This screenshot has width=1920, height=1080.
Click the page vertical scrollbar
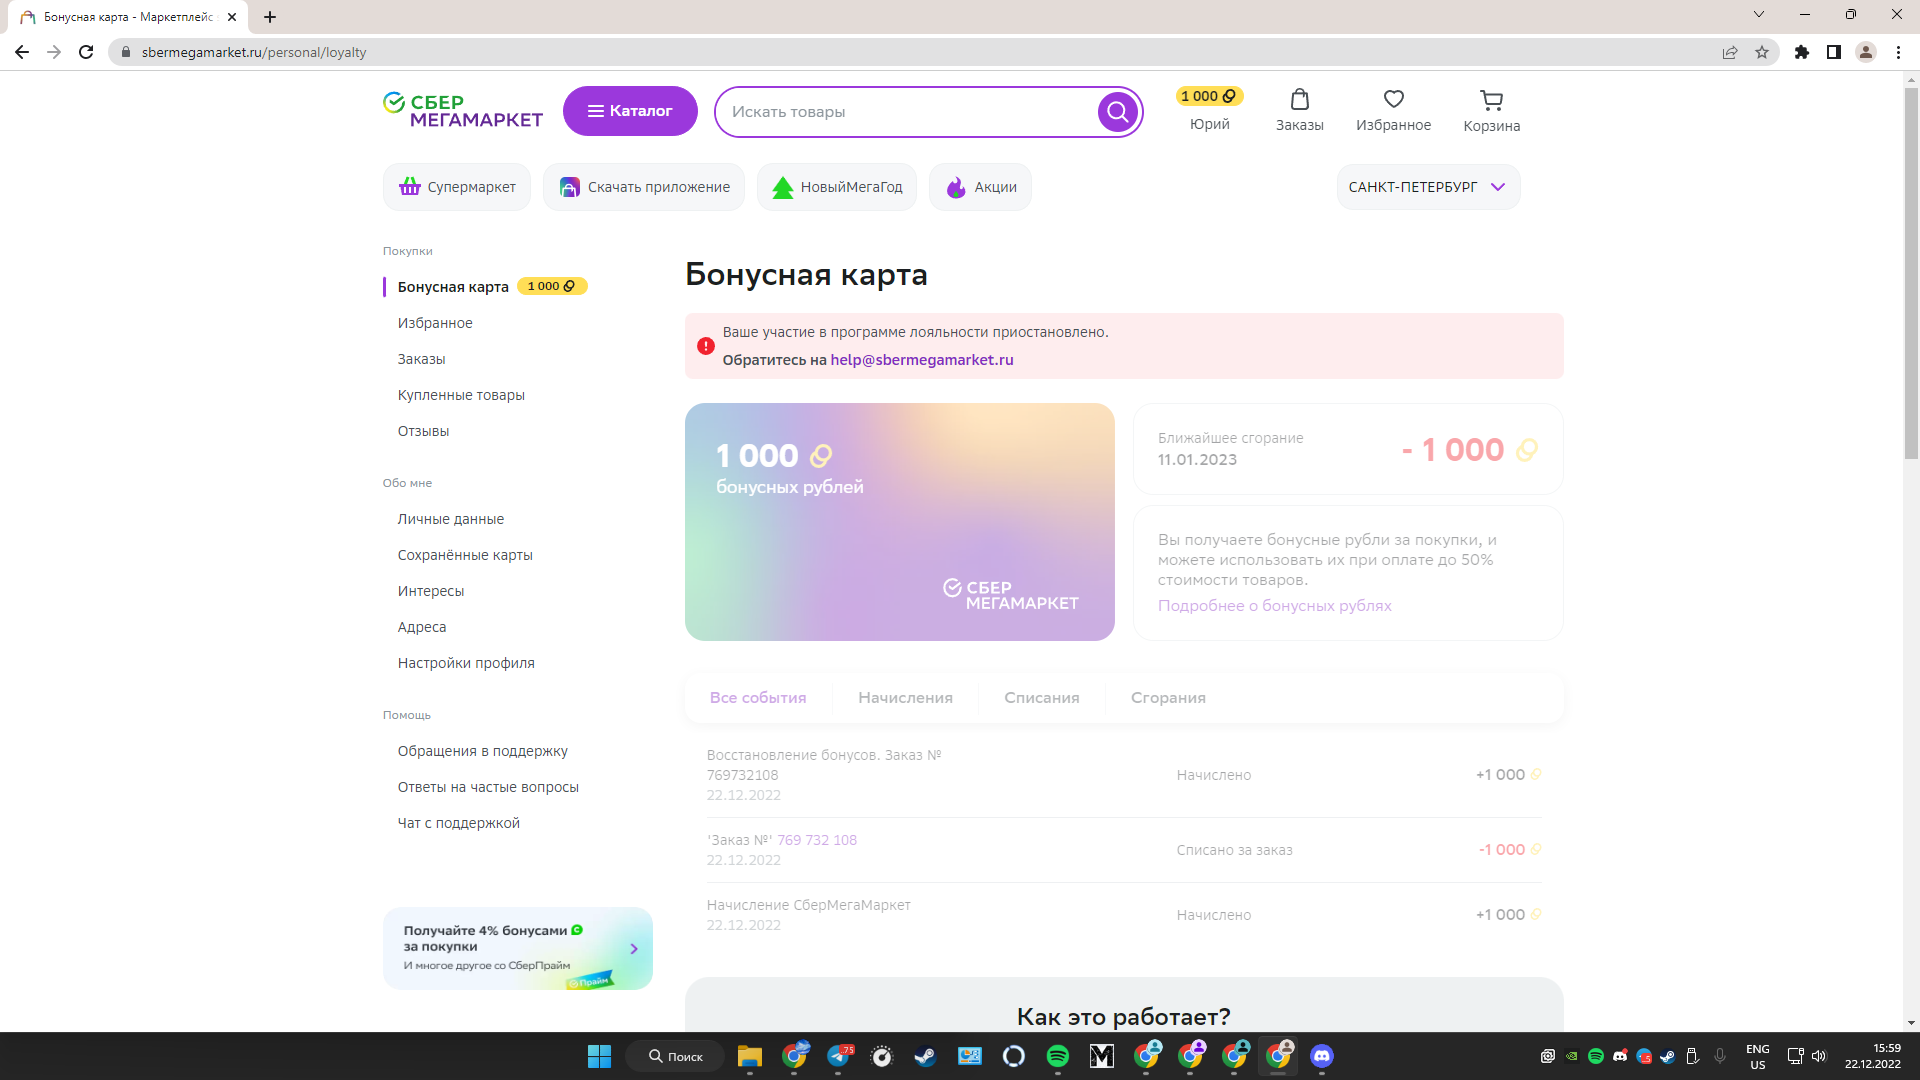coord(1911,272)
